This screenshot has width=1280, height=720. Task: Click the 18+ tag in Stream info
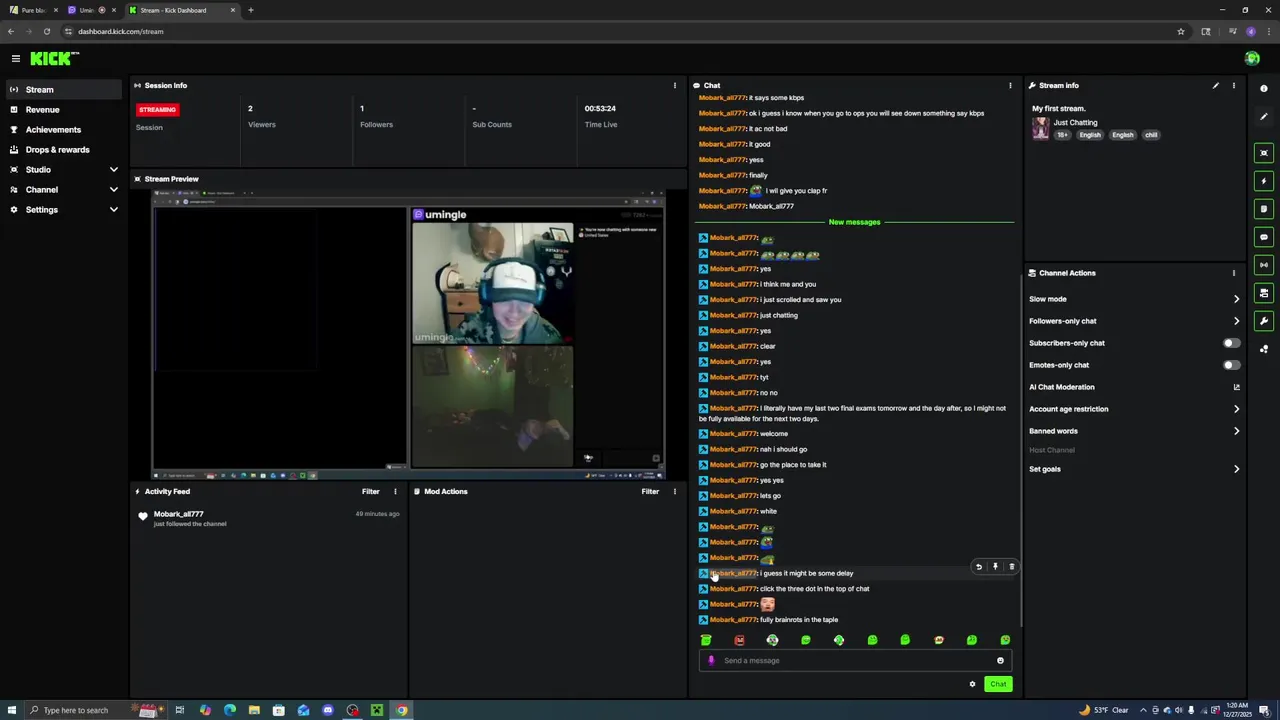pyautogui.click(x=1063, y=135)
